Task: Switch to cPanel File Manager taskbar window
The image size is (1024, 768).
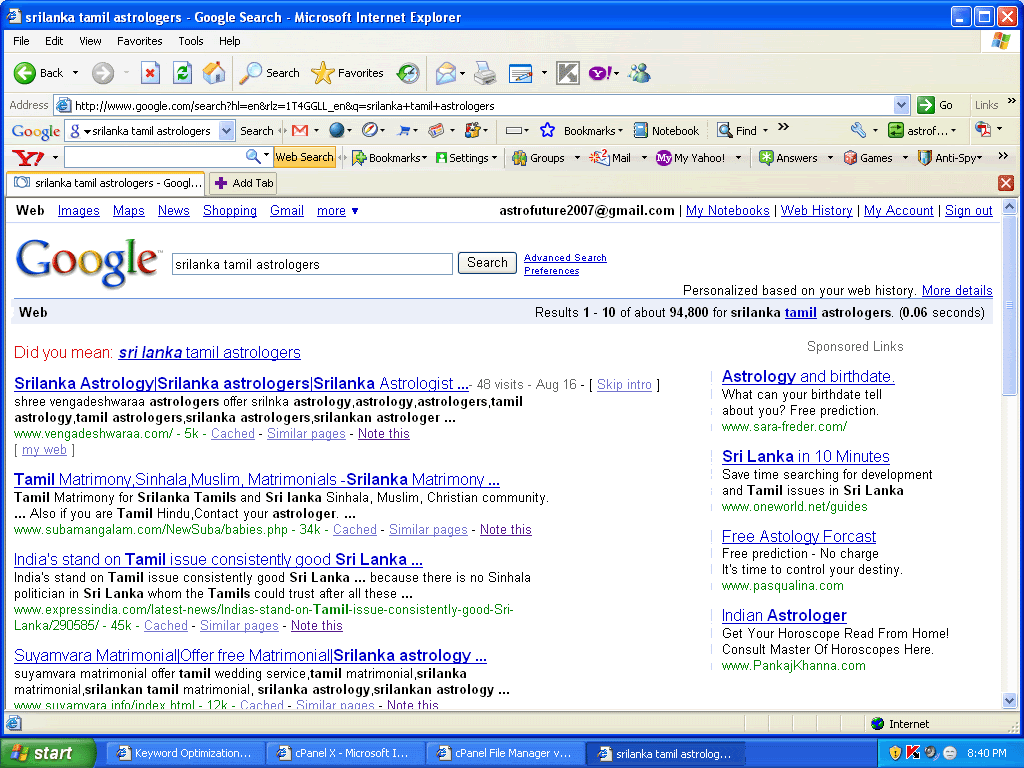Action: [505, 753]
